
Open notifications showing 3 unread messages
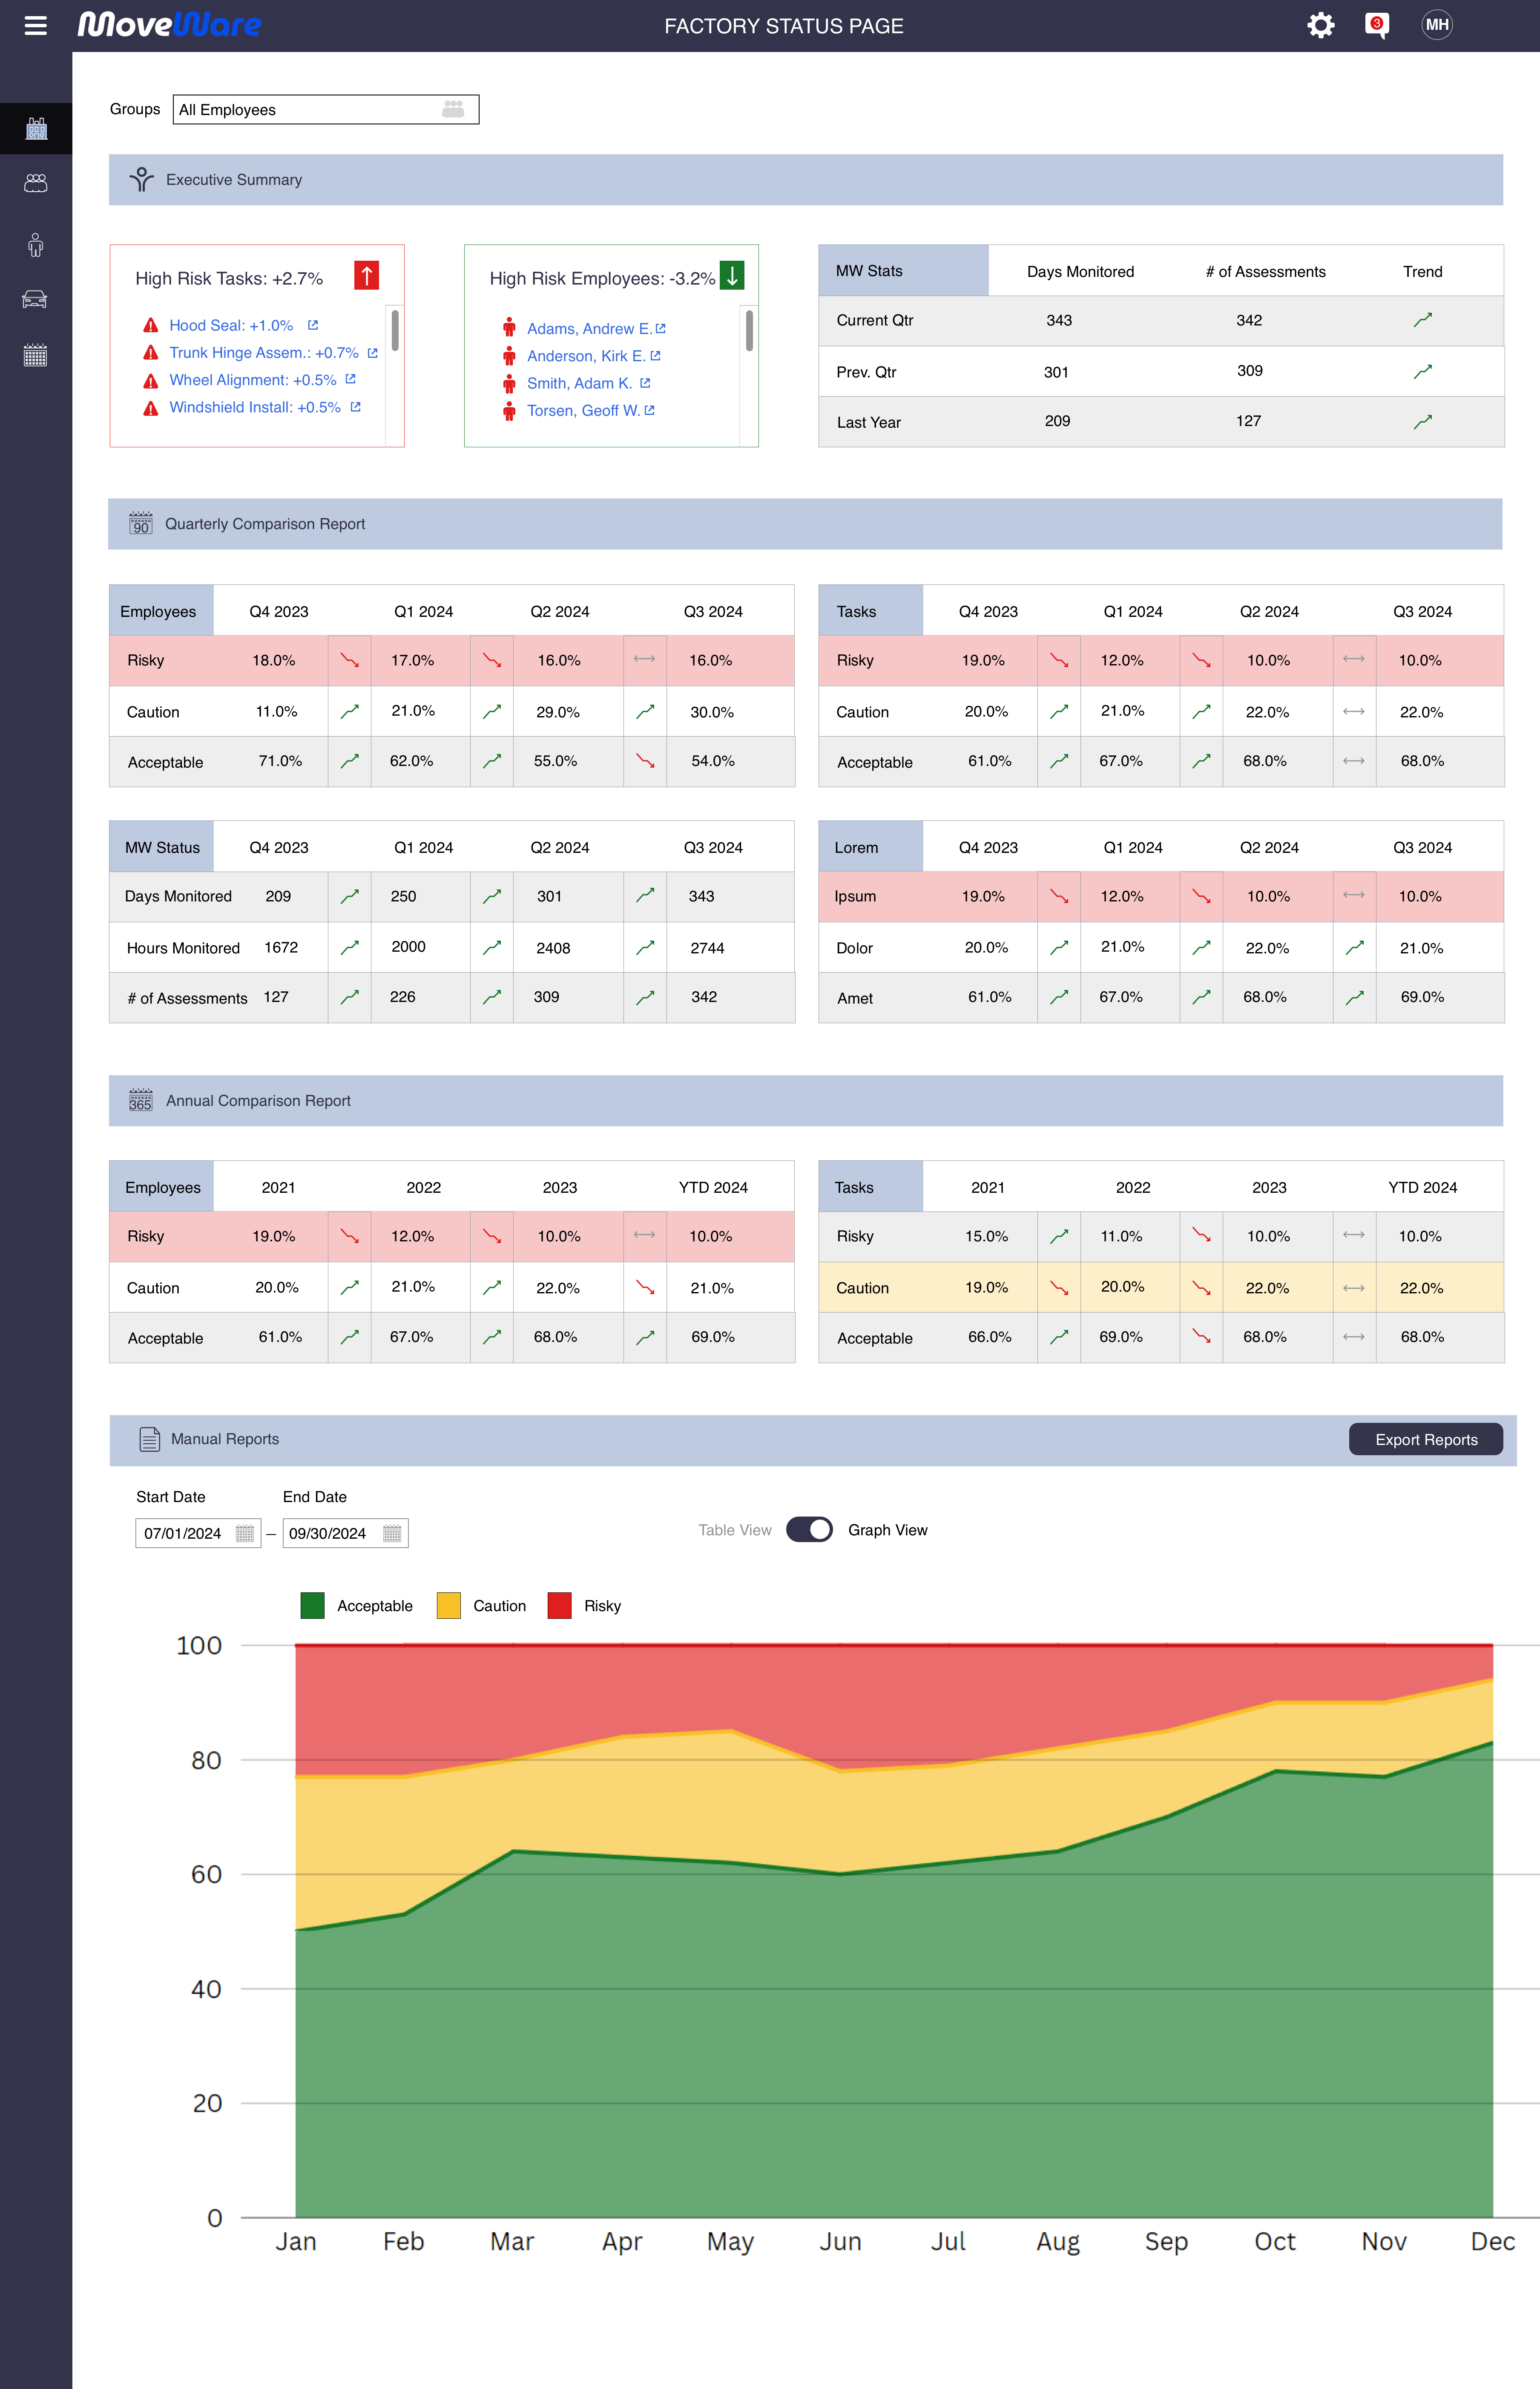click(x=1376, y=25)
